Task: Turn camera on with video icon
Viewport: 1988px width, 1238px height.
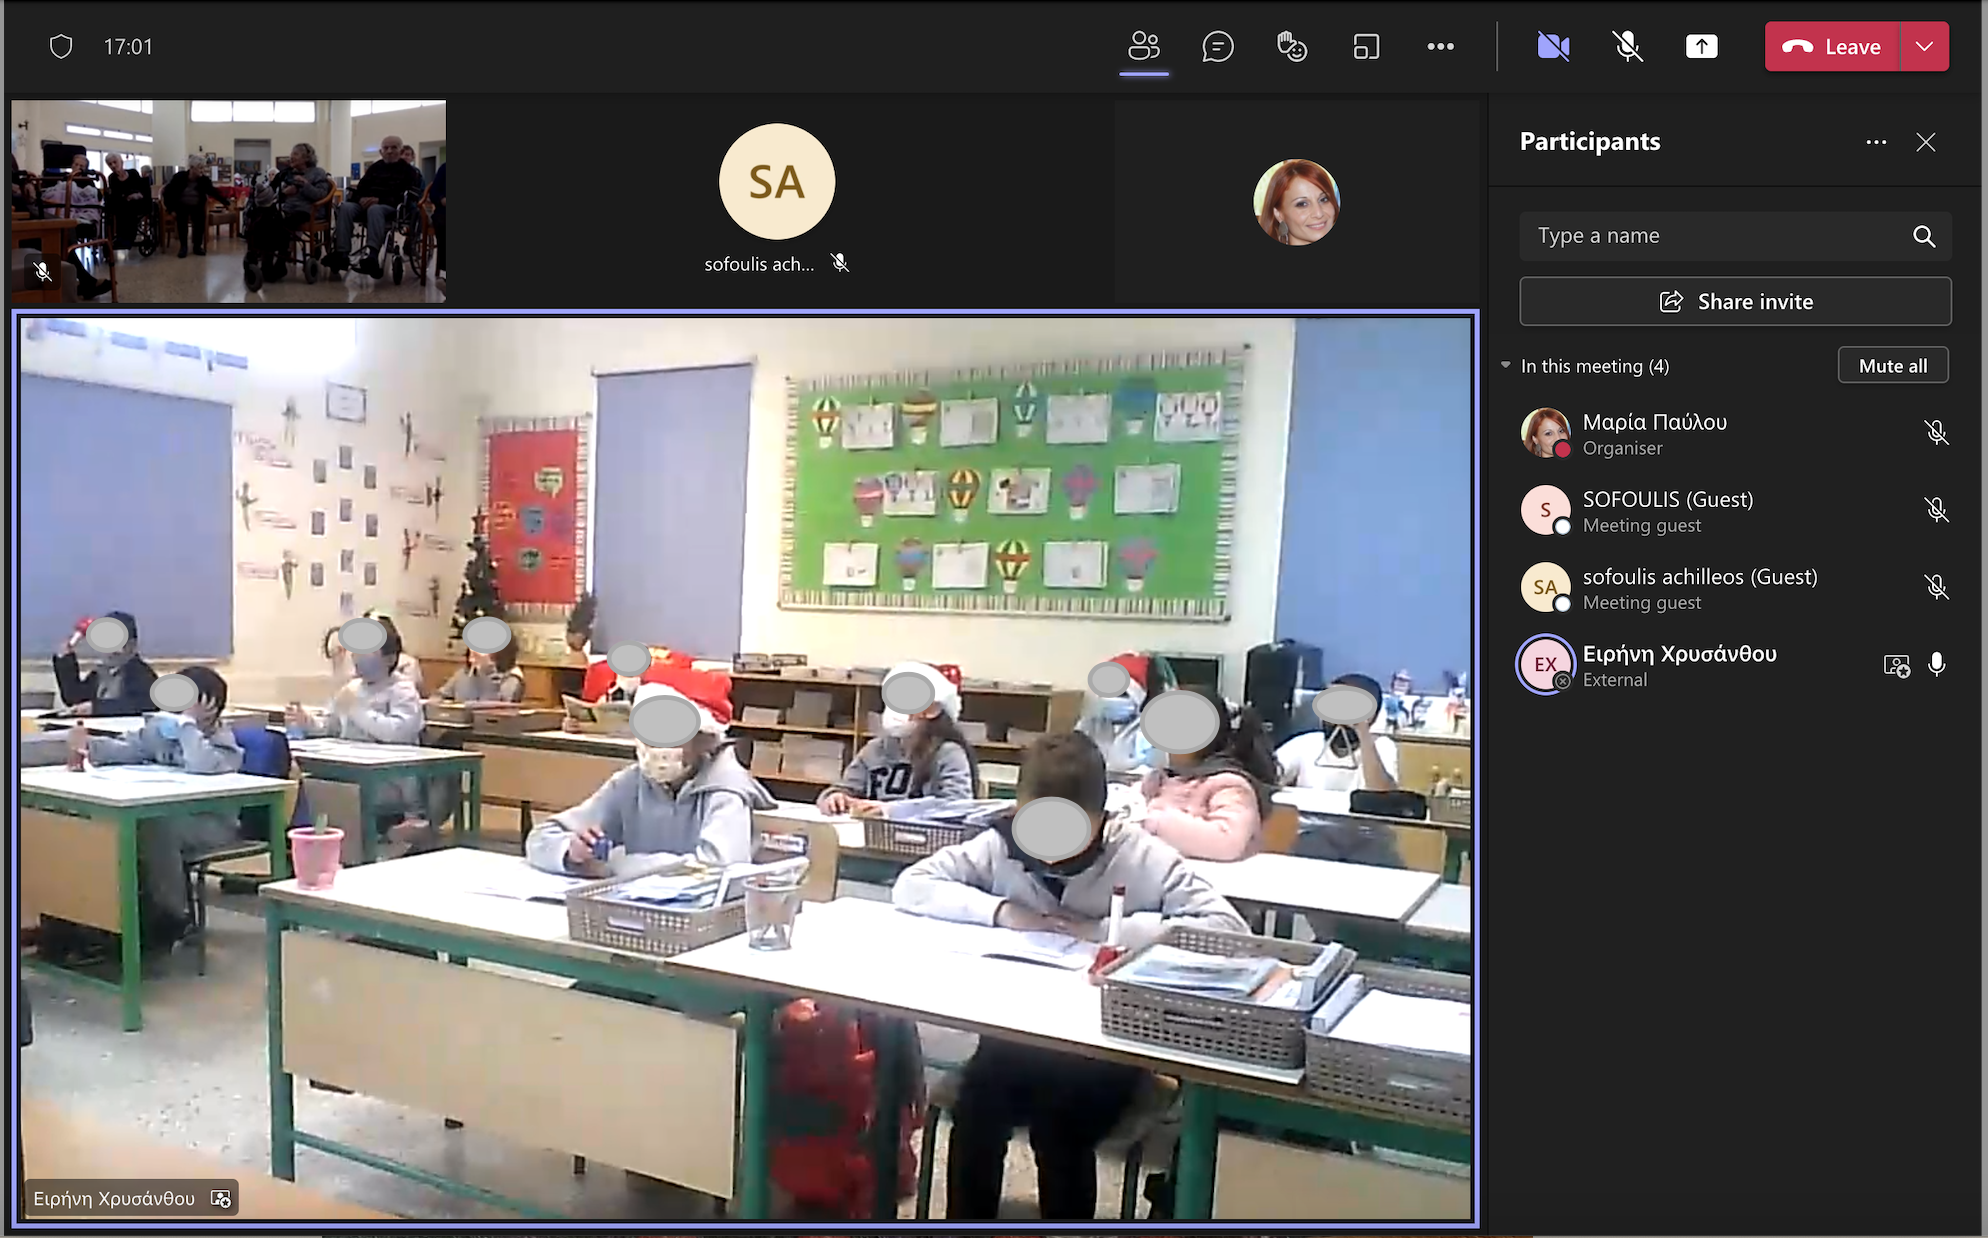Action: (1553, 46)
